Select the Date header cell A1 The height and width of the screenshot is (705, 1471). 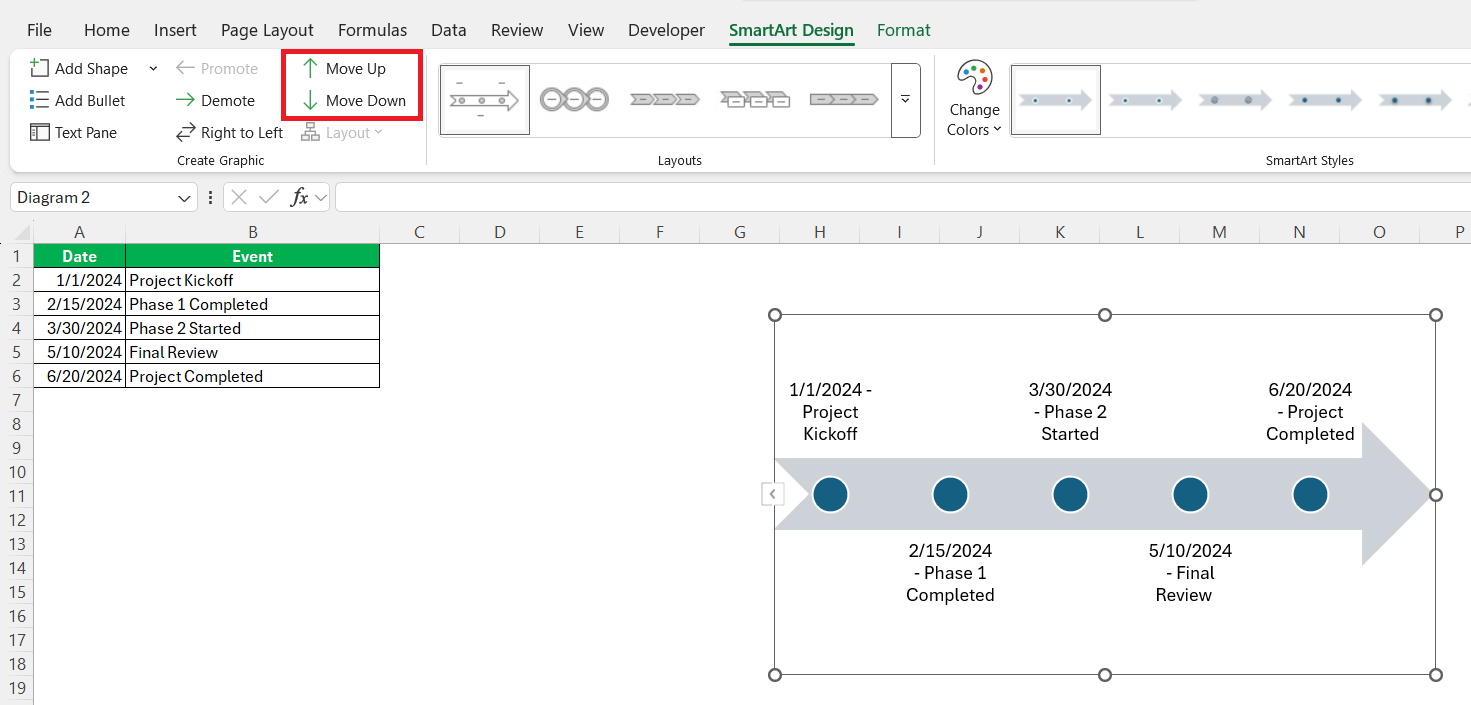(x=79, y=256)
